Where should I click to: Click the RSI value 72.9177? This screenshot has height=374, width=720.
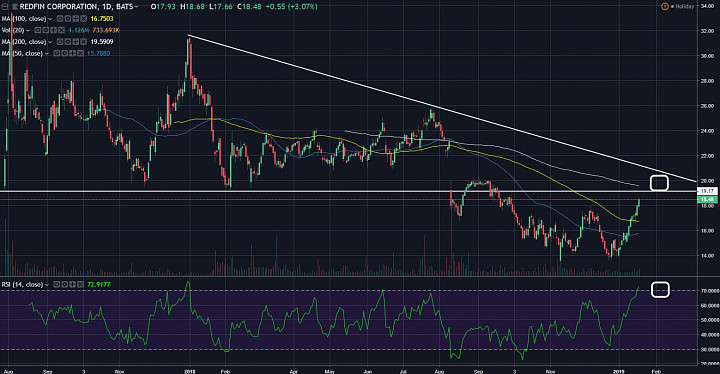[99, 284]
